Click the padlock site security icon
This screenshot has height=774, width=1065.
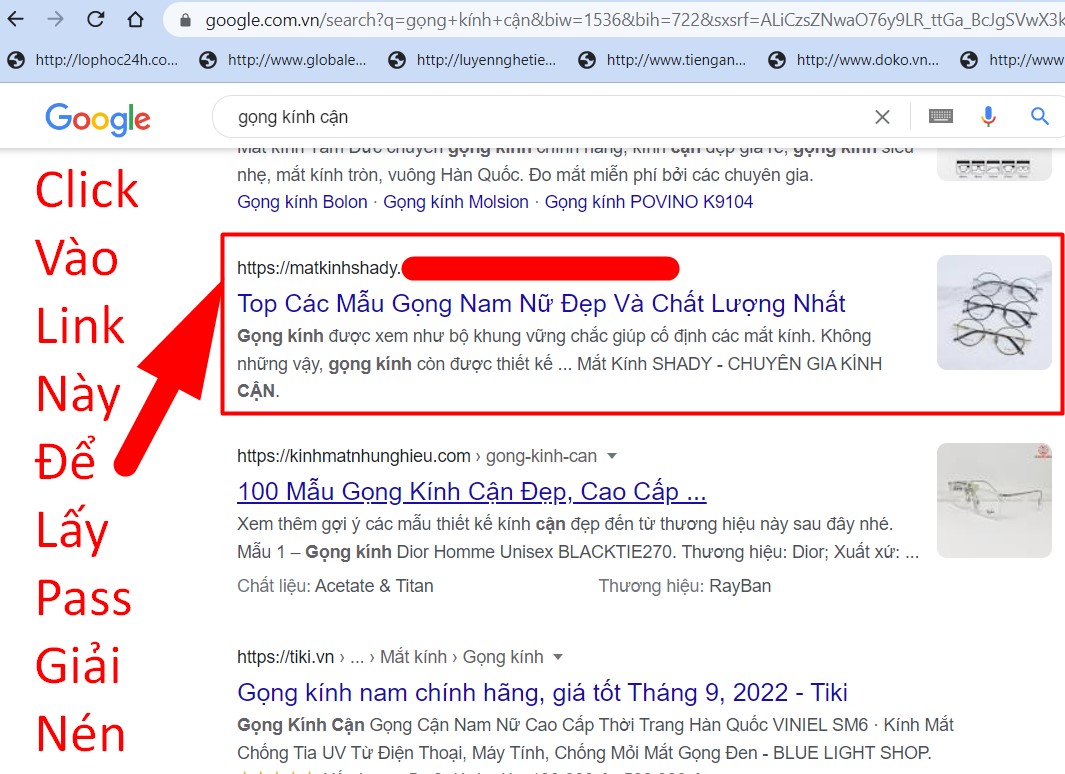(x=185, y=20)
